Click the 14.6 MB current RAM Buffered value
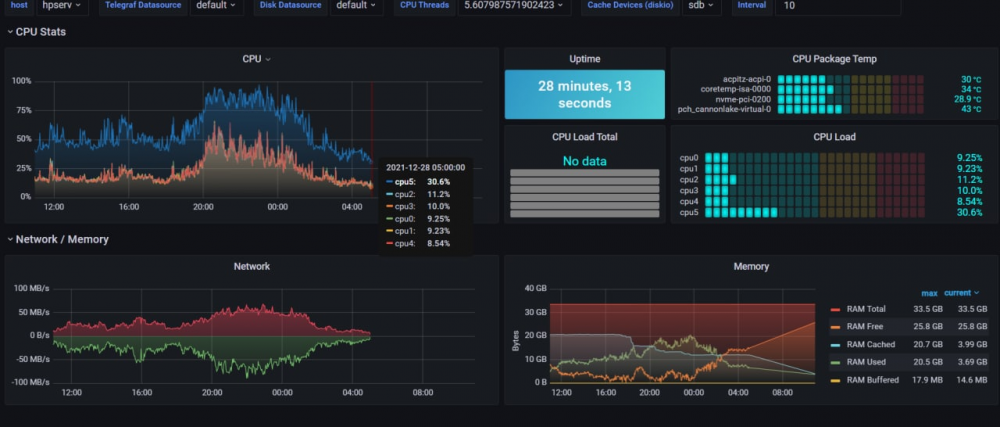 (x=970, y=380)
